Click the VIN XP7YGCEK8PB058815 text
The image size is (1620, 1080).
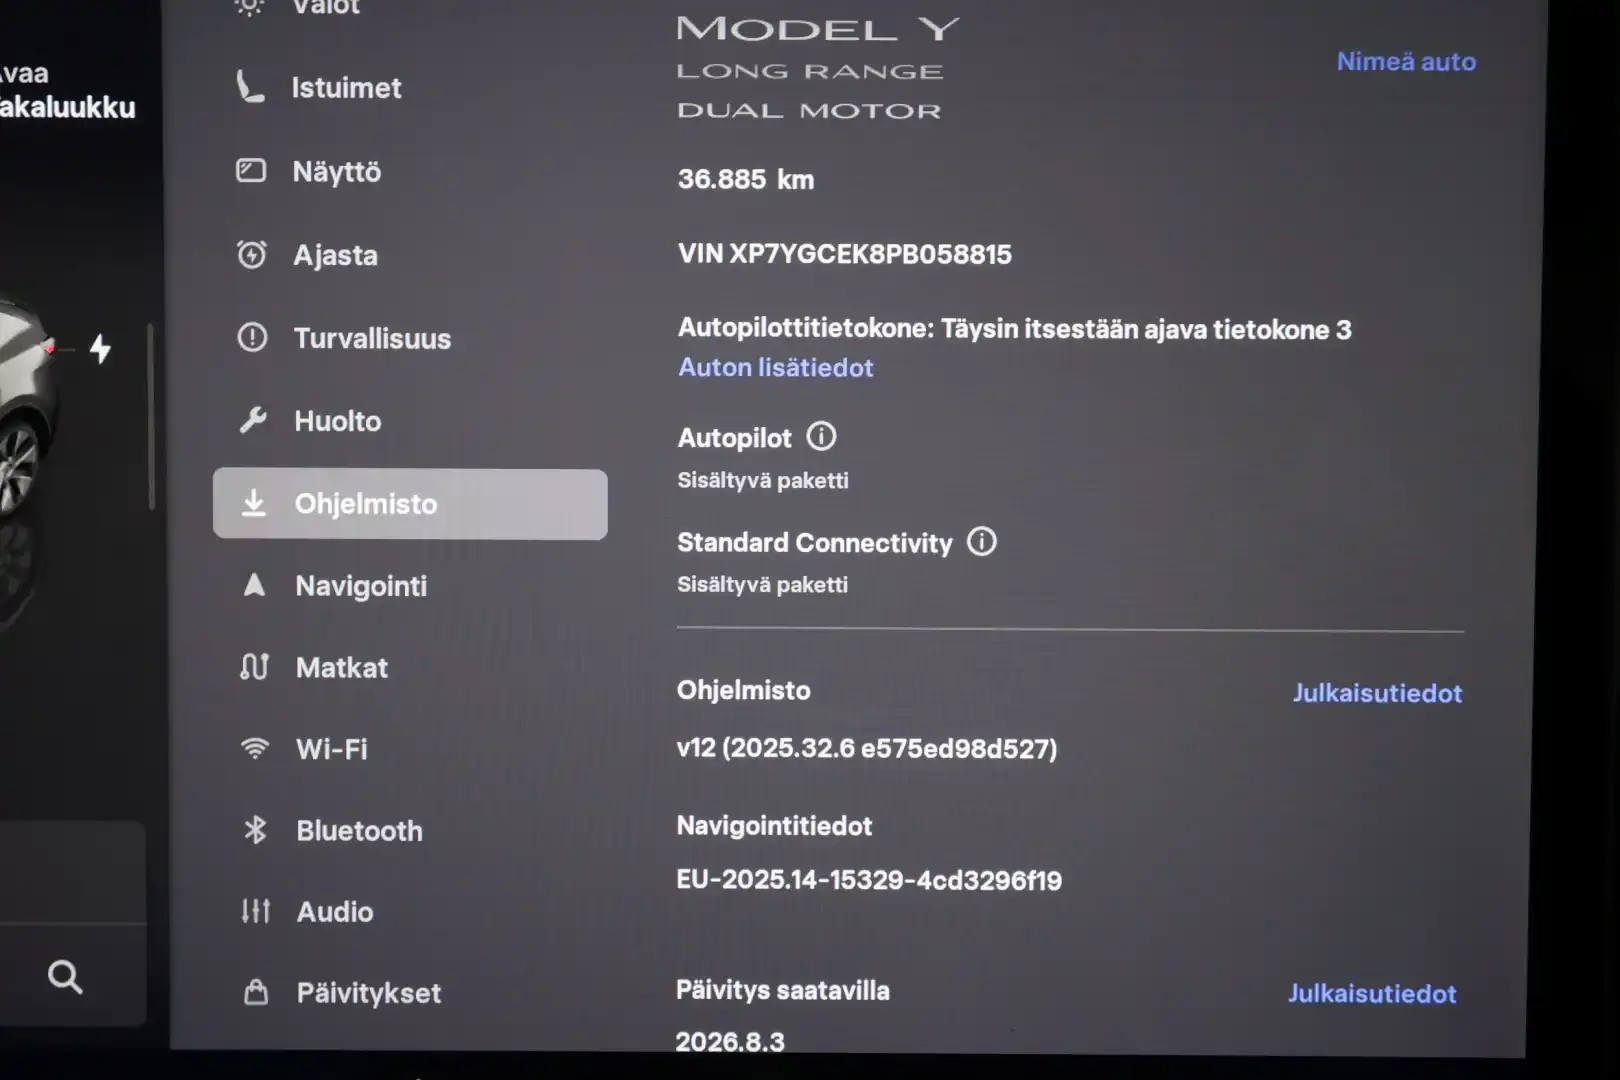tap(845, 254)
